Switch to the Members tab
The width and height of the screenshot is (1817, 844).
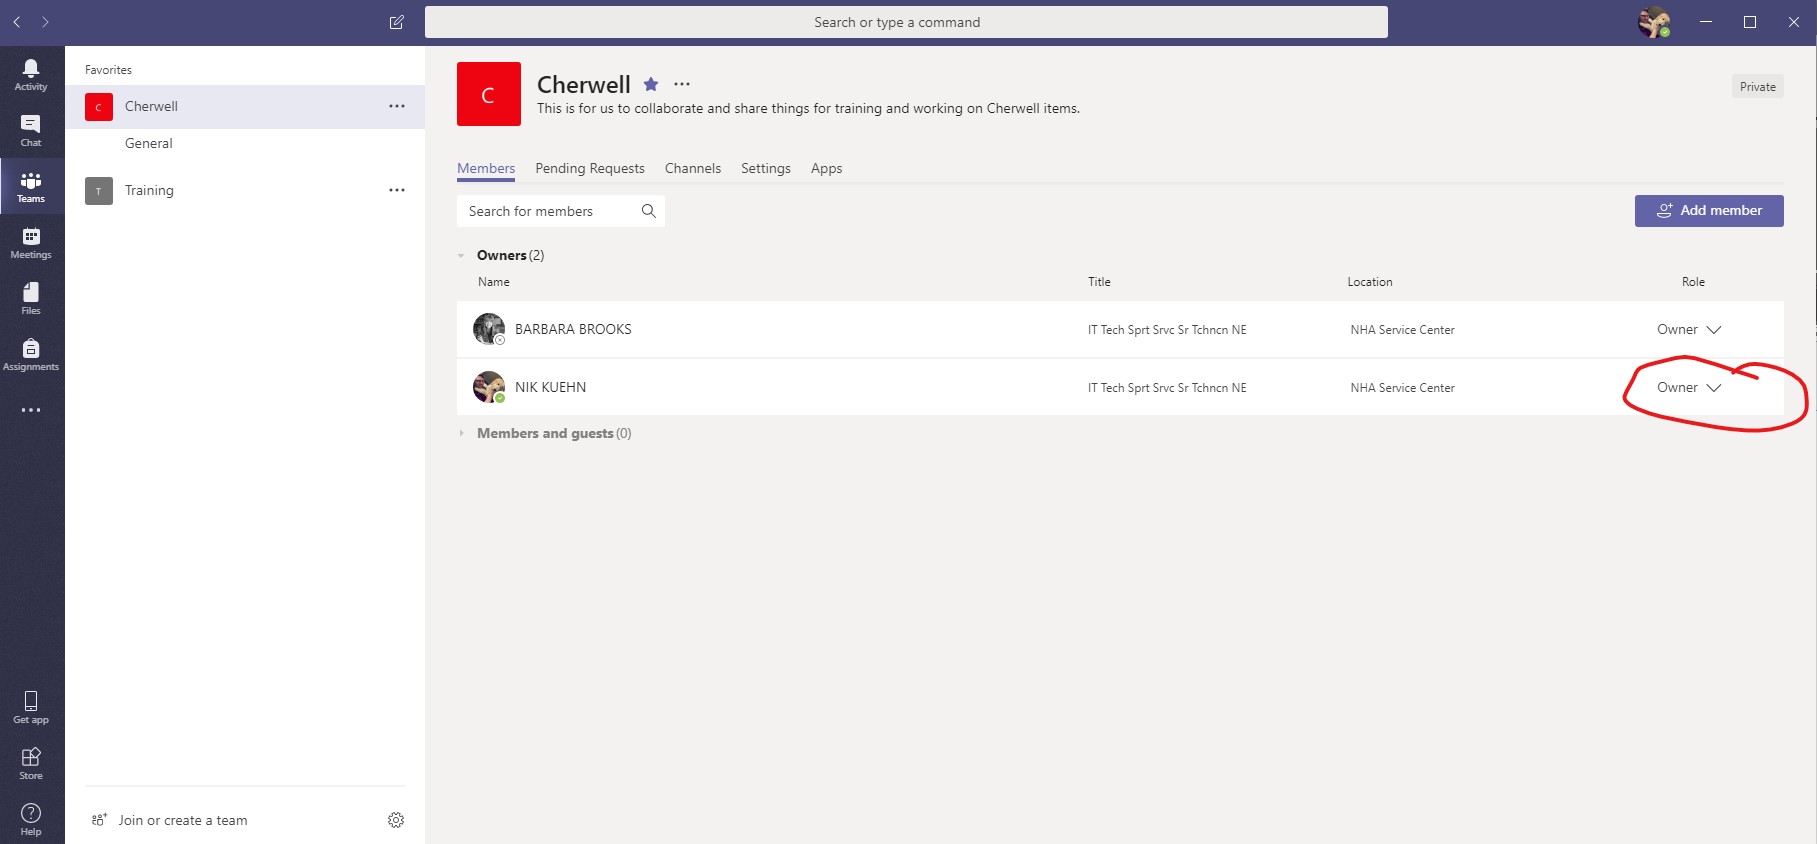(x=486, y=168)
